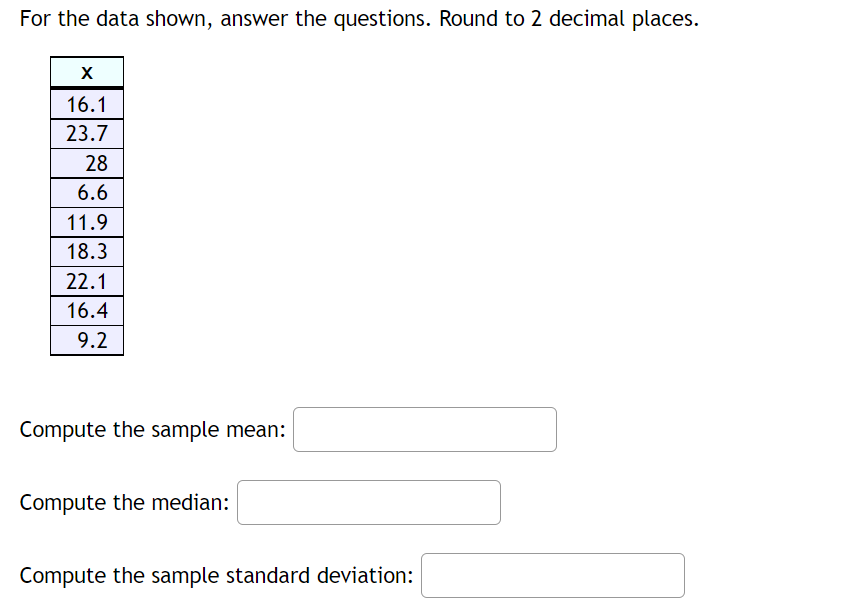Select the value 22.1 in the table
This screenshot has height=598, width=864.
tap(87, 281)
